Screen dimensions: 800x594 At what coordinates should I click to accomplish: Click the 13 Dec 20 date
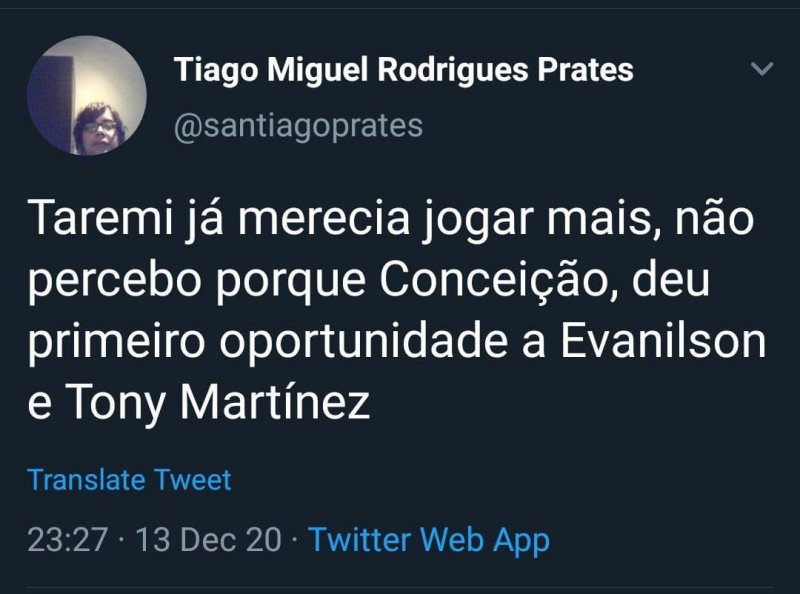click(x=208, y=540)
